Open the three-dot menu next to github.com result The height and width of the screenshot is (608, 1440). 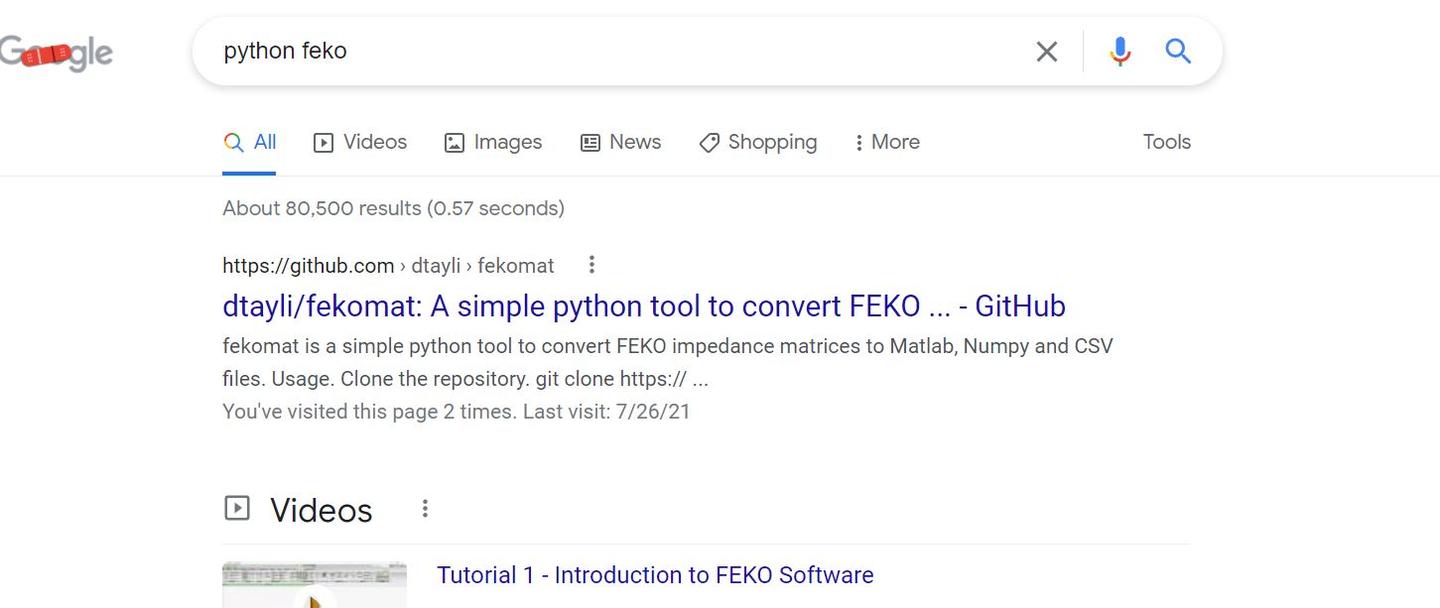point(591,264)
